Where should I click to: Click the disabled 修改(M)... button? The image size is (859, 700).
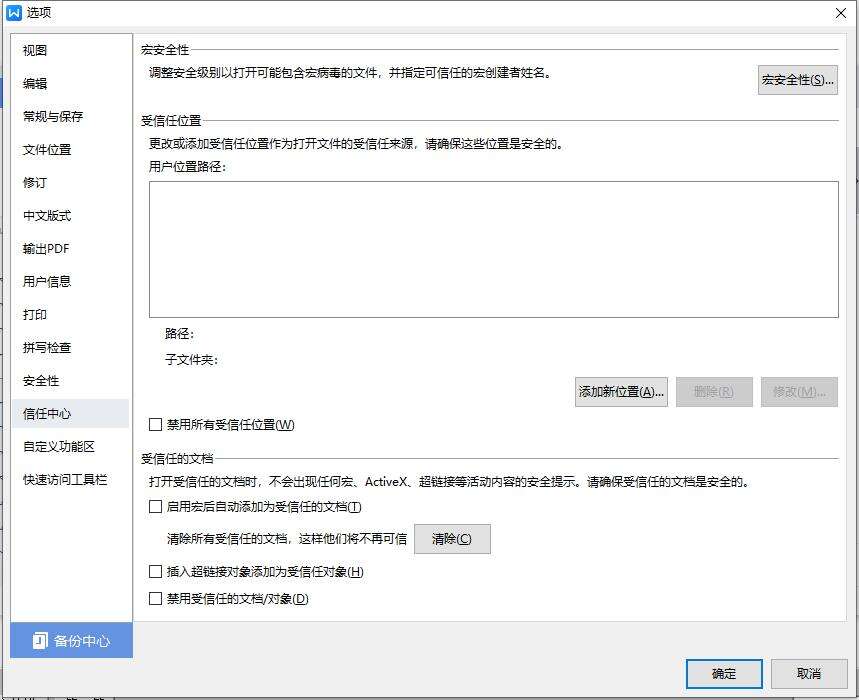click(799, 392)
